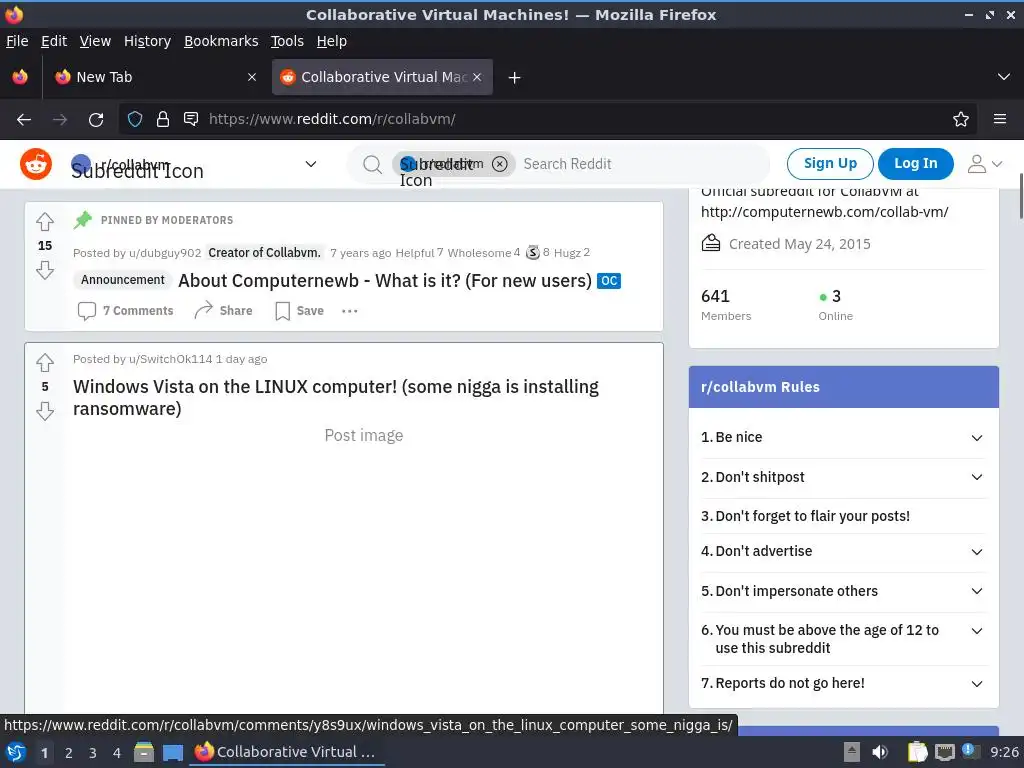List all tabs with the tab bar chevron

pyautogui.click(x=1004, y=77)
